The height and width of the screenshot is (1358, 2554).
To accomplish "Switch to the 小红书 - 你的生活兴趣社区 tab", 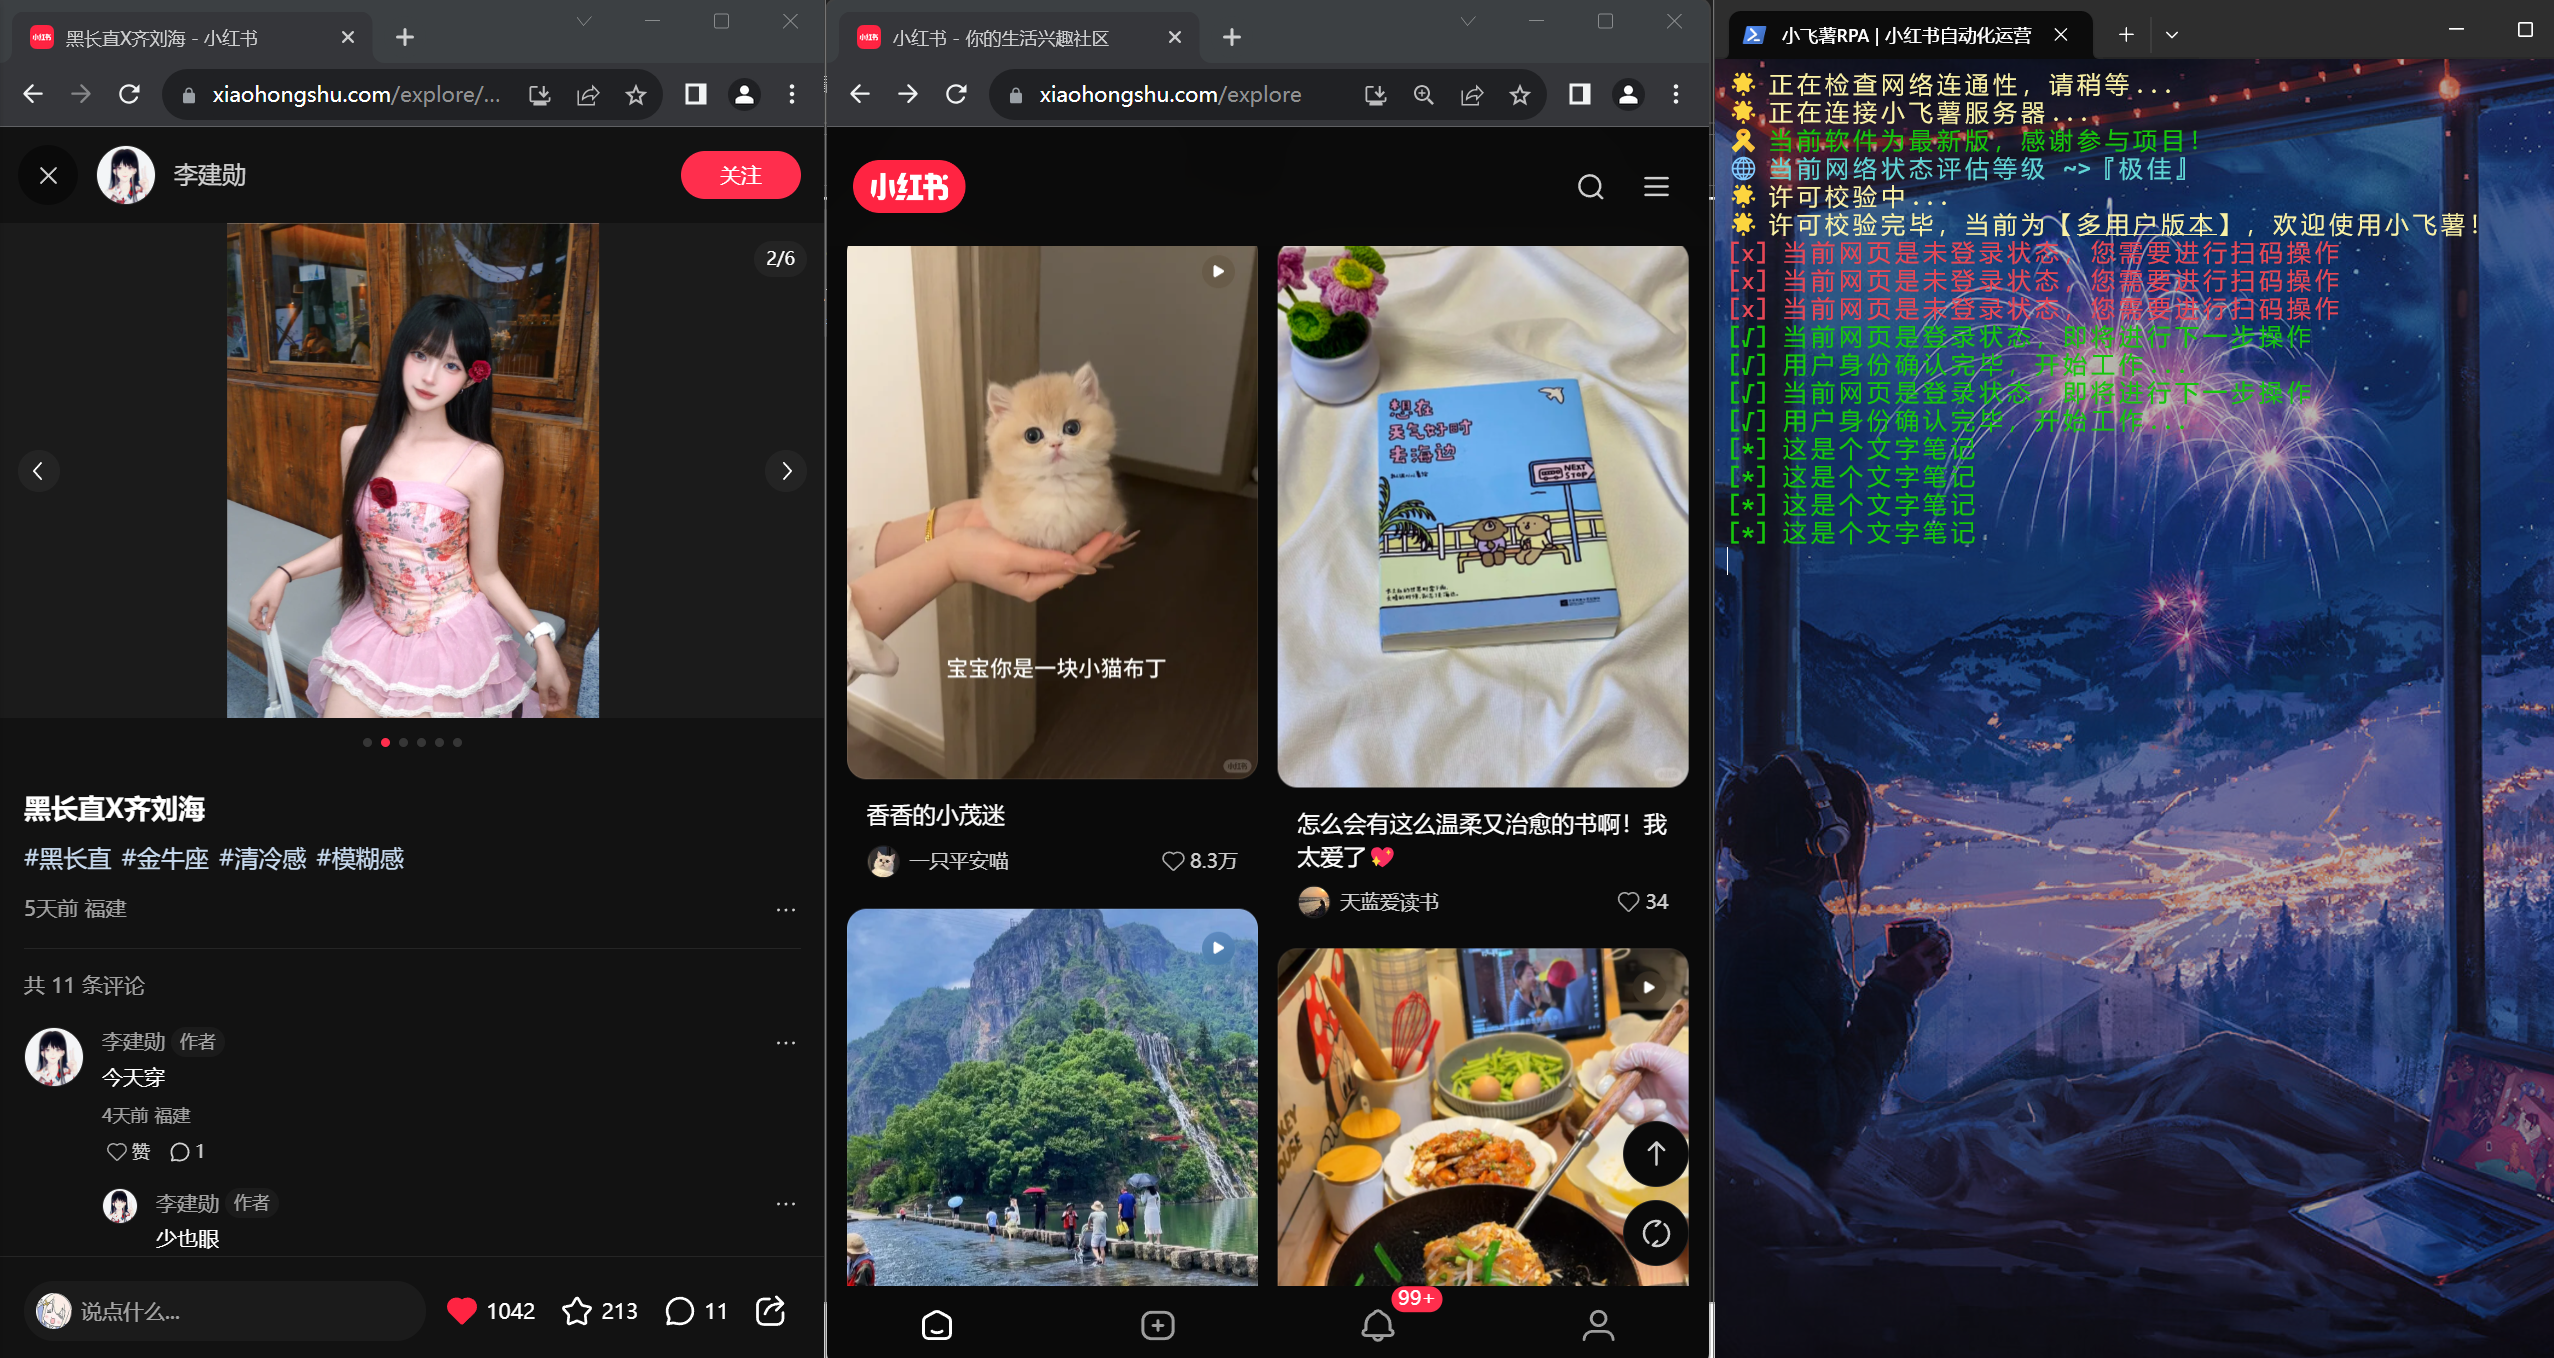I will (x=1018, y=38).
